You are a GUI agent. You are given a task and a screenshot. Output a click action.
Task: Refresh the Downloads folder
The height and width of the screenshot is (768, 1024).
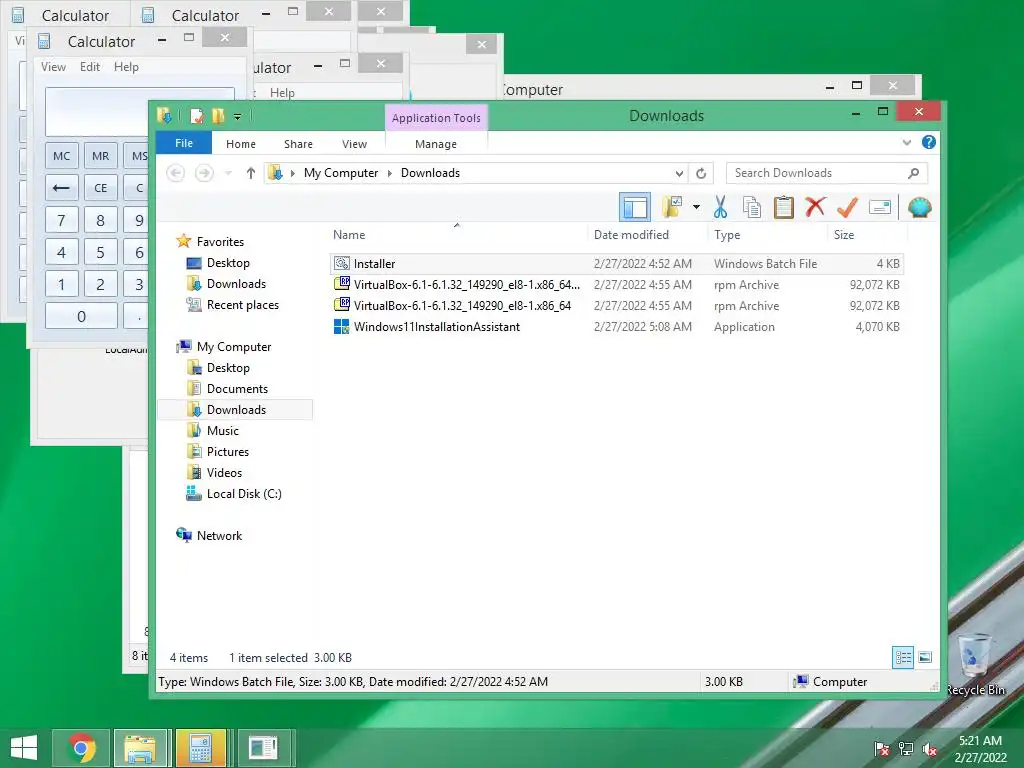701,173
